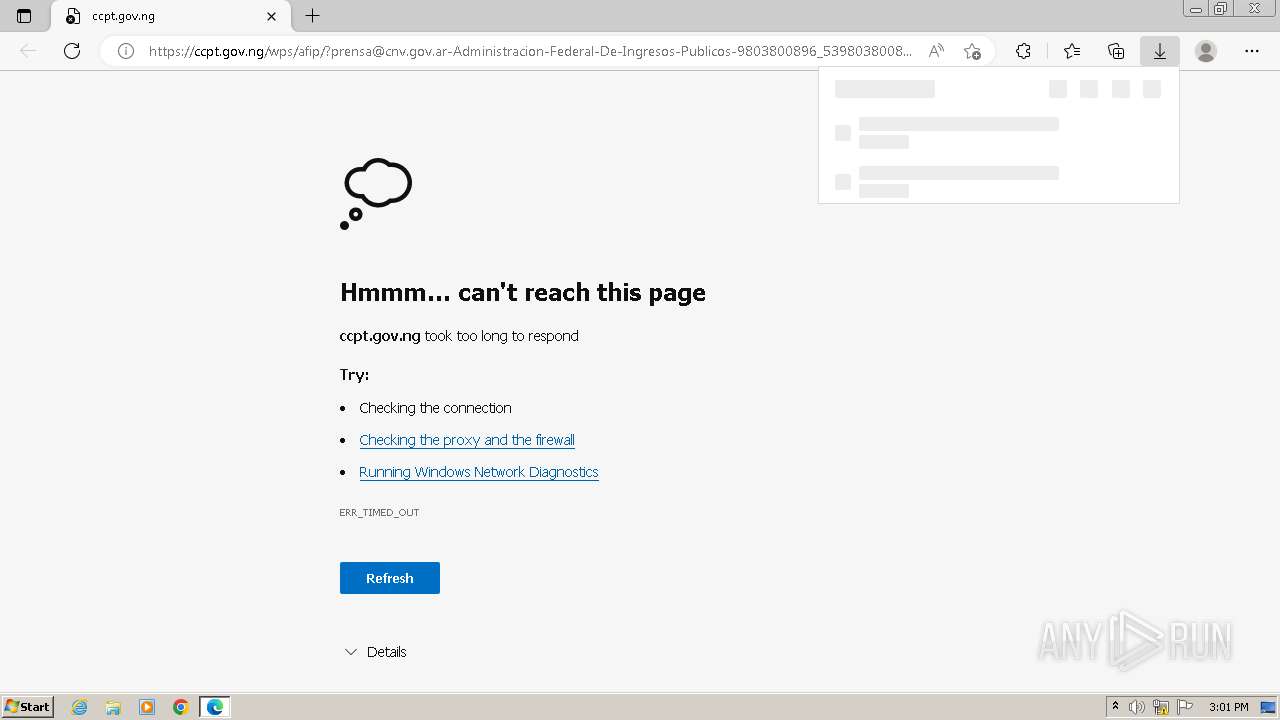Open the Extensions puzzle icon
Image resolution: width=1280 pixels, height=720 pixels.
(x=1023, y=51)
